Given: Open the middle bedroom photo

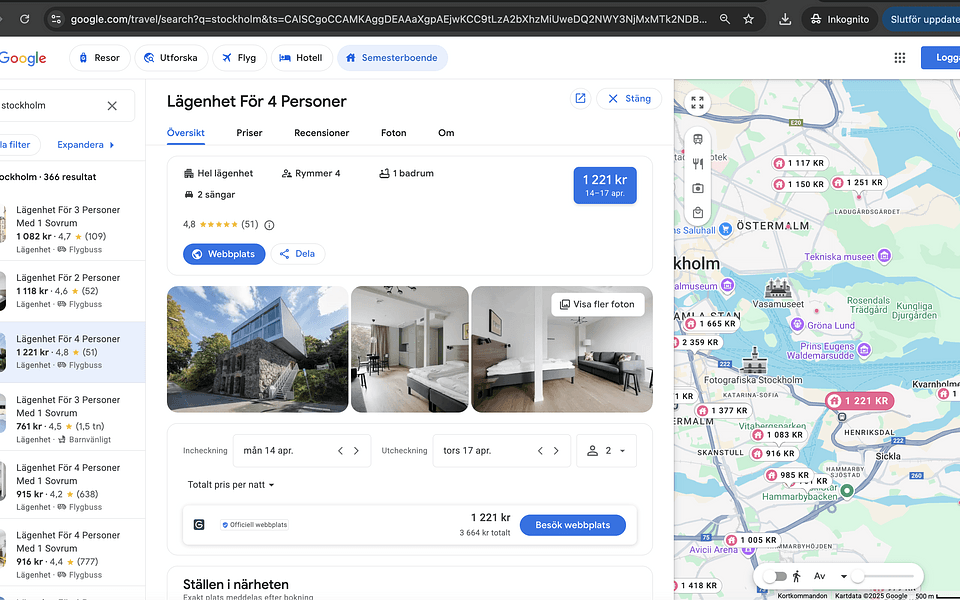Looking at the screenshot, I should point(409,349).
